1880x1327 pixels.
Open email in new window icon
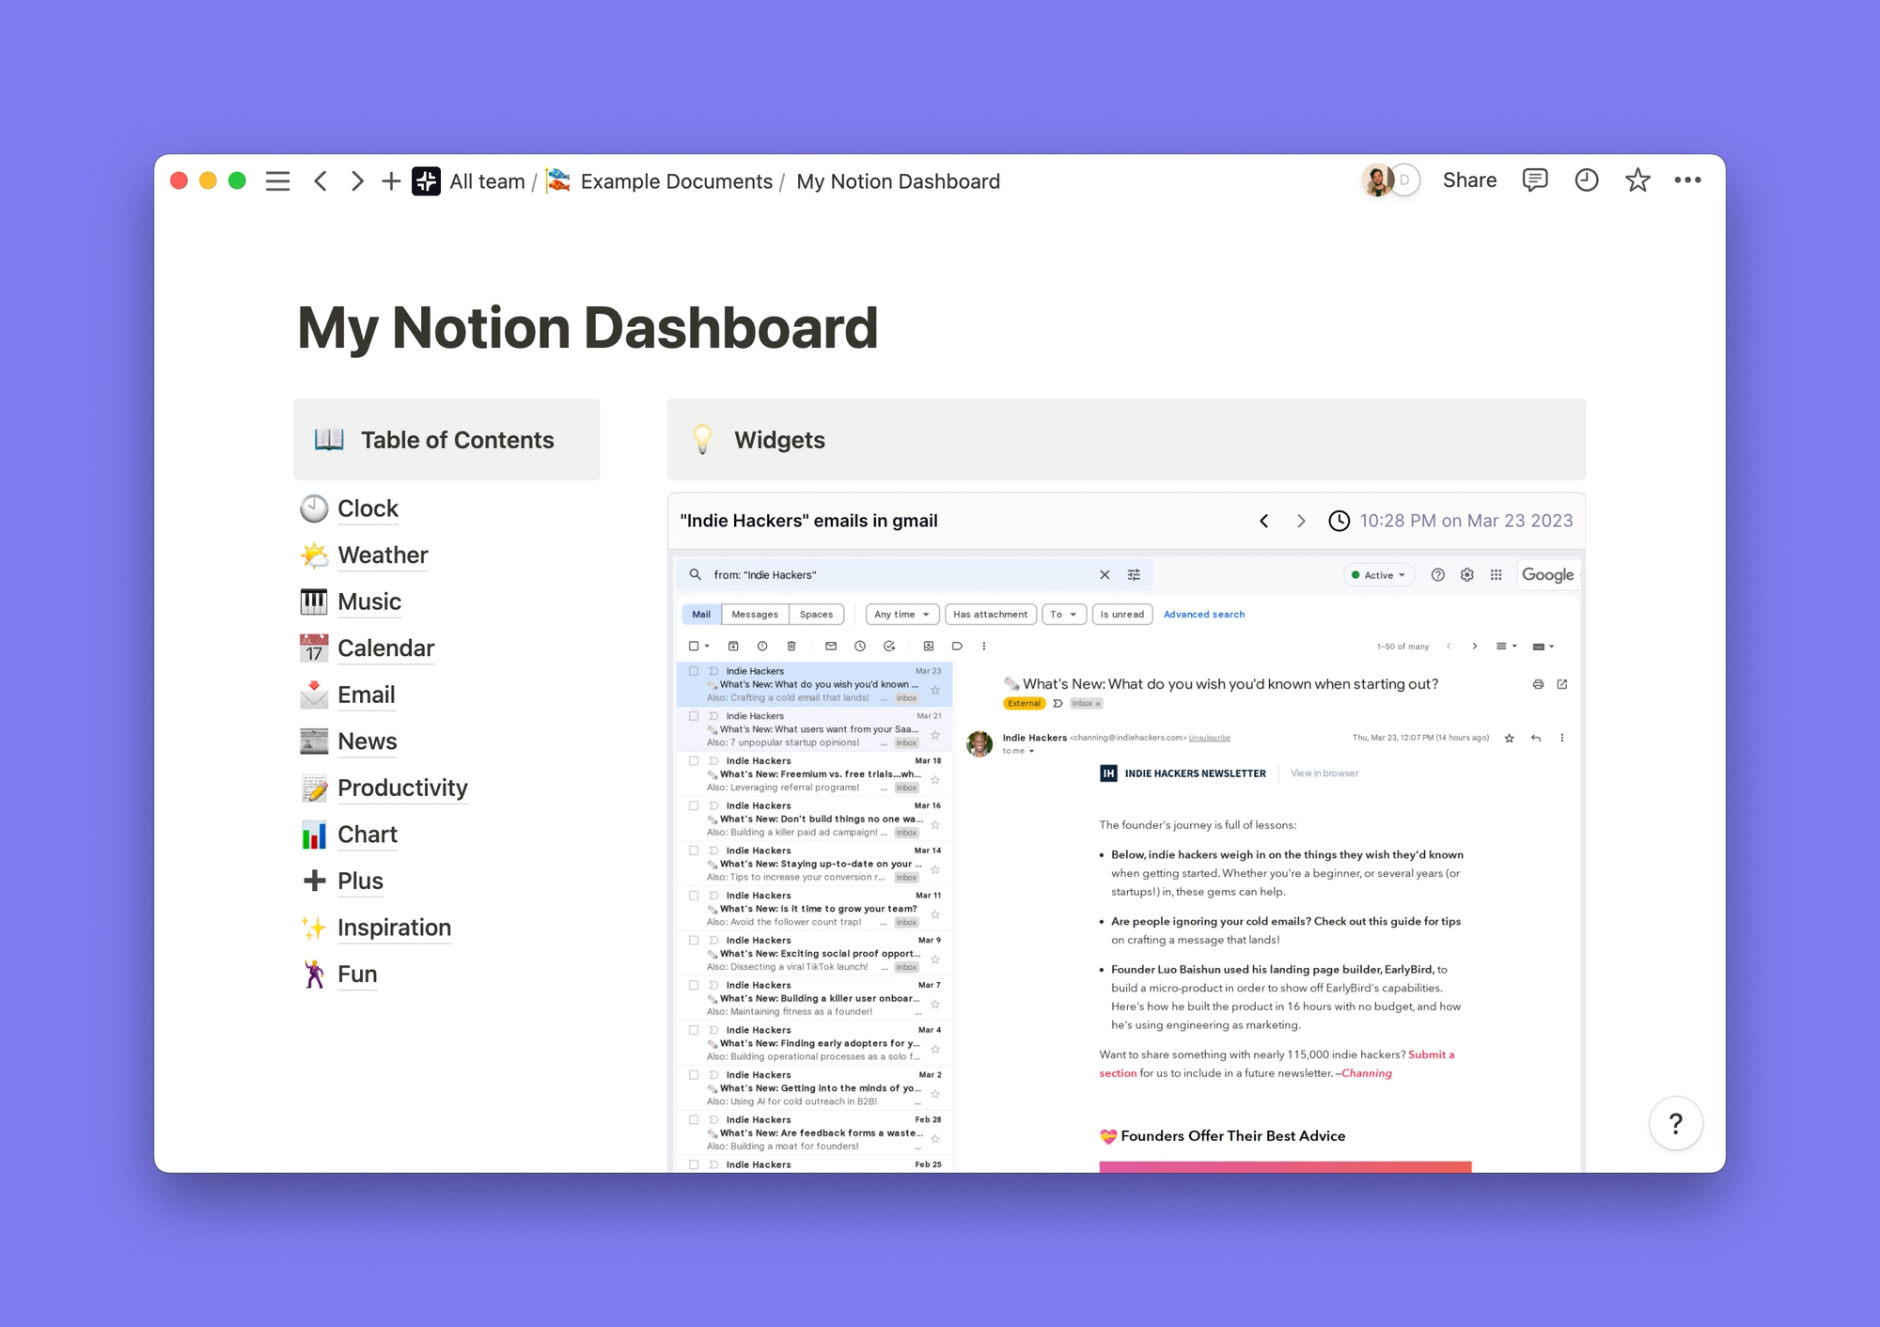pos(1562,684)
